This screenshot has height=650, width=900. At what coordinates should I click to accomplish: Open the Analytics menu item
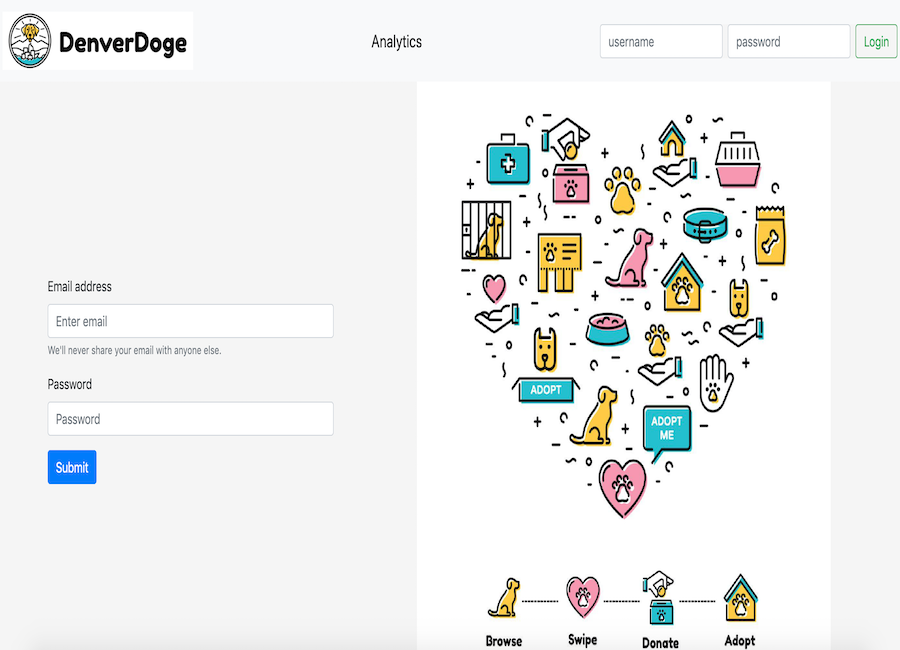(396, 42)
